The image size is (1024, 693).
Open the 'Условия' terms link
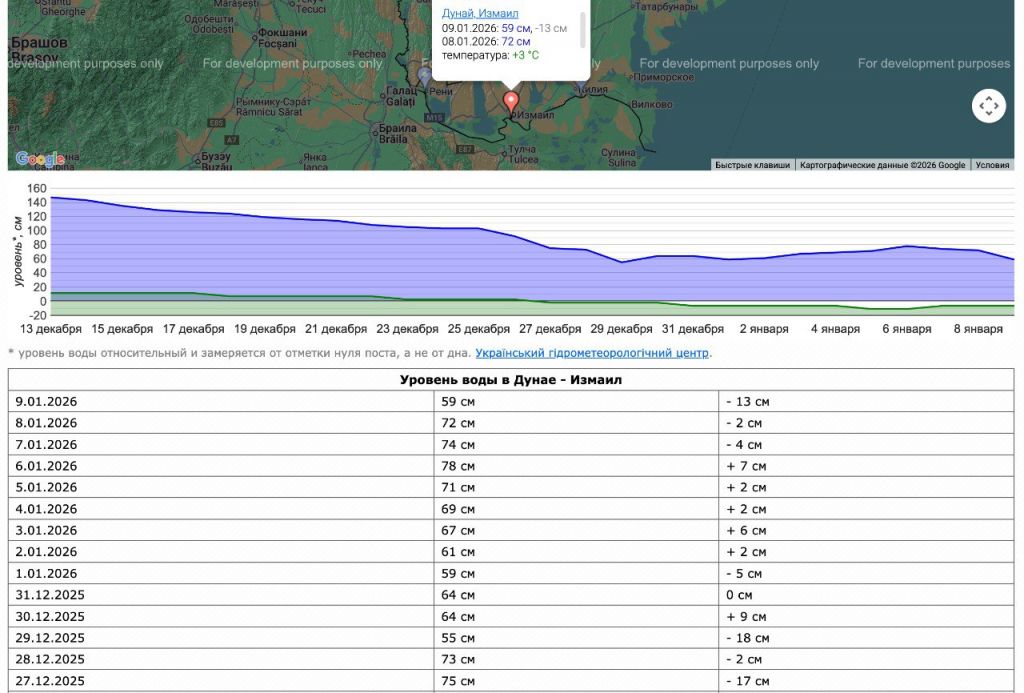992,165
